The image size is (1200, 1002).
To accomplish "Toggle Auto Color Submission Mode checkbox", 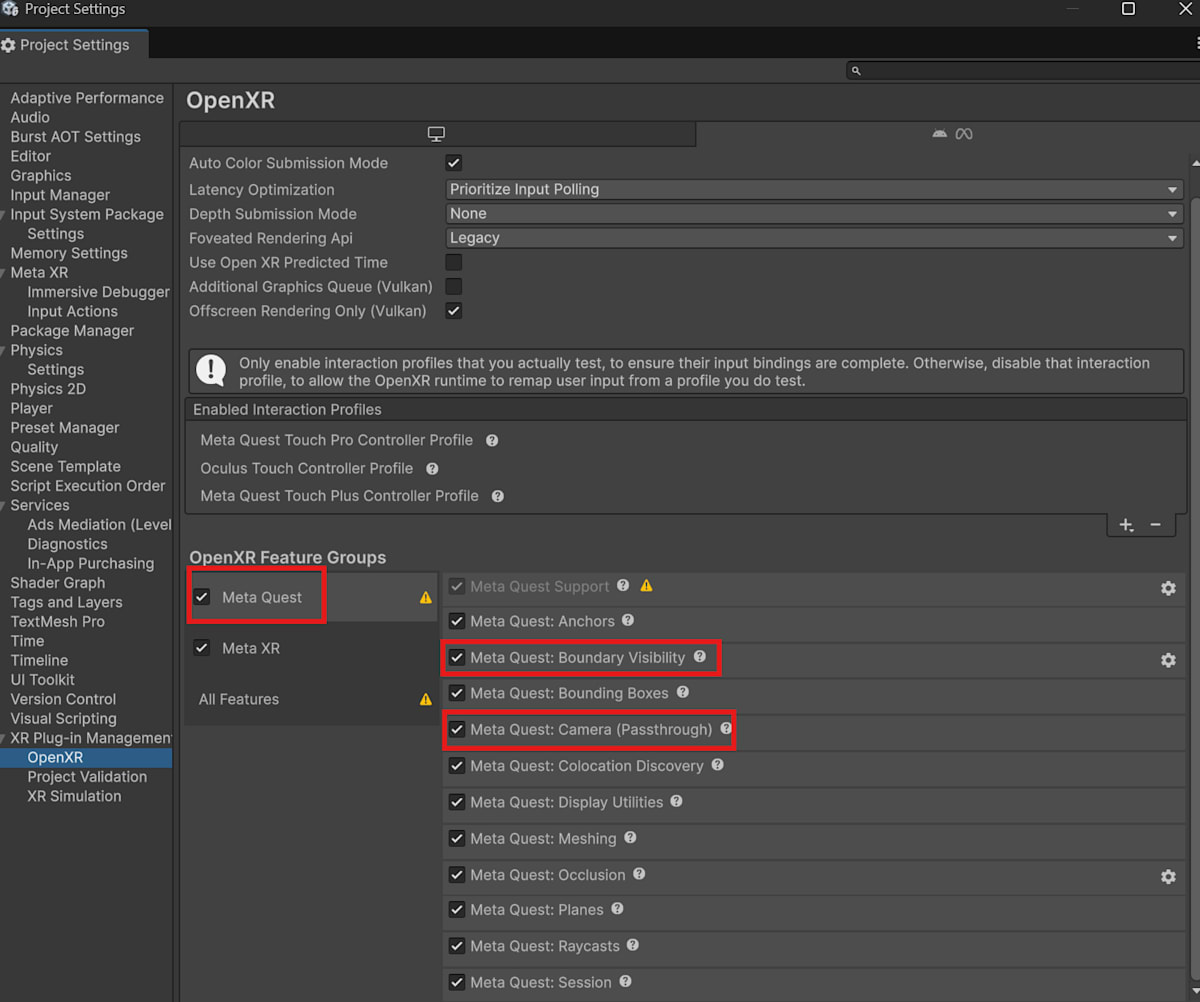I will click(454, 163).
